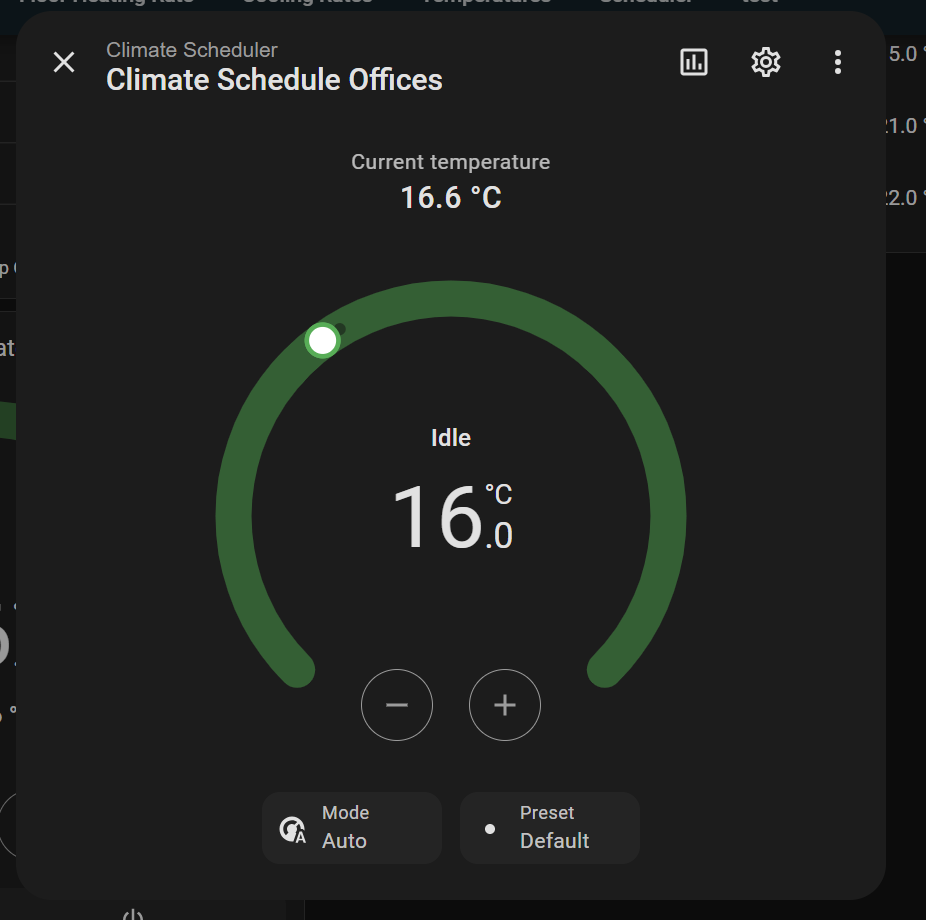This screenshot has height=920, width=926.
Task: Click the Climate Scheduler subtitle
Action: [192, 50]
